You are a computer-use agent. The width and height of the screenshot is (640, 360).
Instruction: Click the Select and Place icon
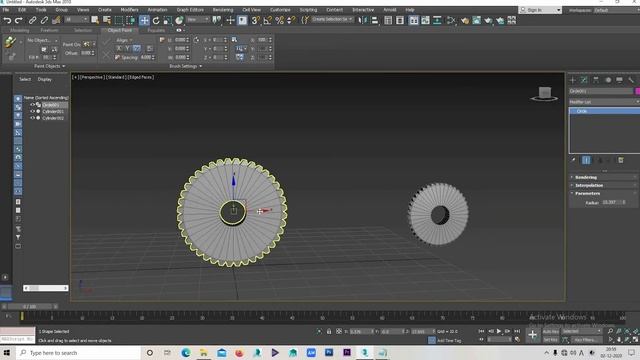coord(179,20)
